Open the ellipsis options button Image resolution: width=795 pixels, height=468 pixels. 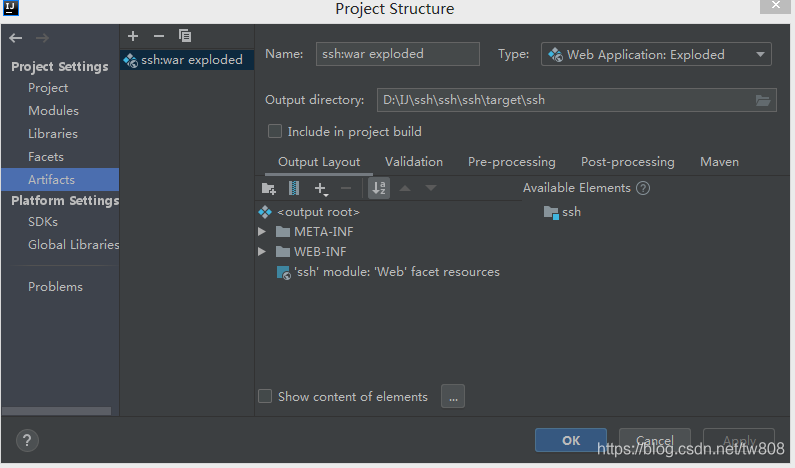click(x=453, y=397)
